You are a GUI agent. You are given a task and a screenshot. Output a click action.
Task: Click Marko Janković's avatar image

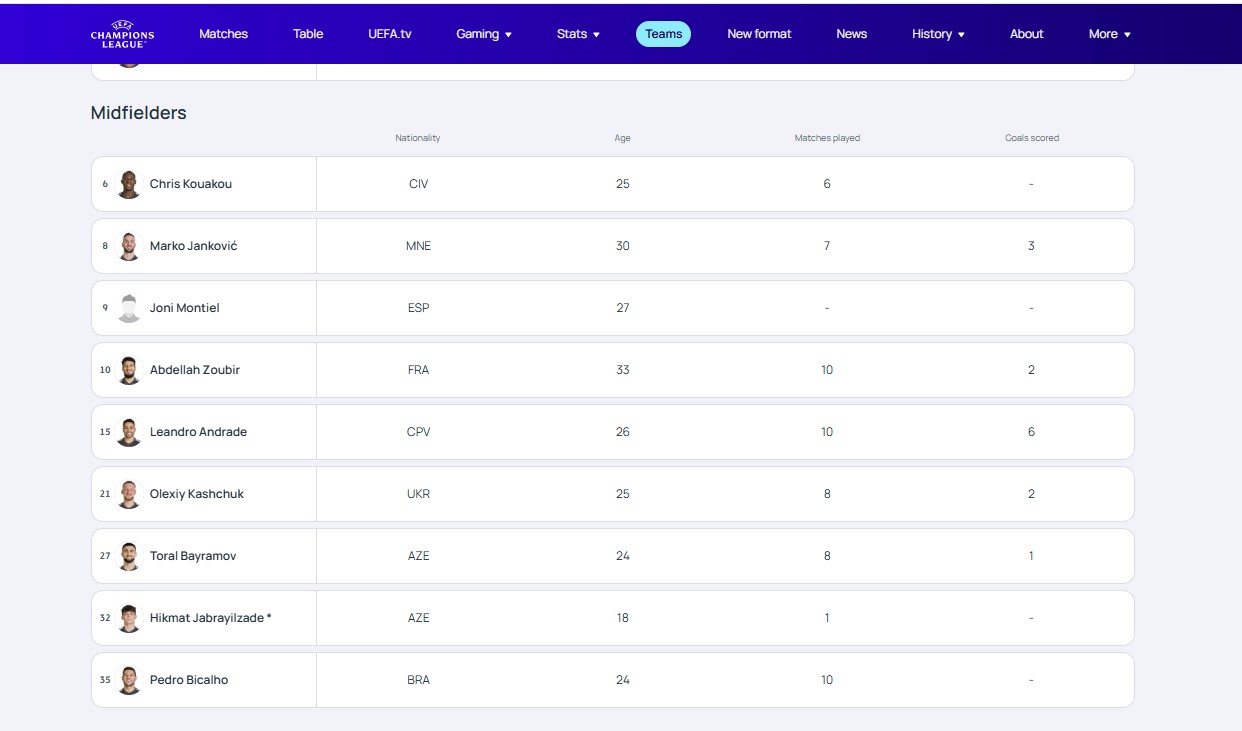(128, 246)
